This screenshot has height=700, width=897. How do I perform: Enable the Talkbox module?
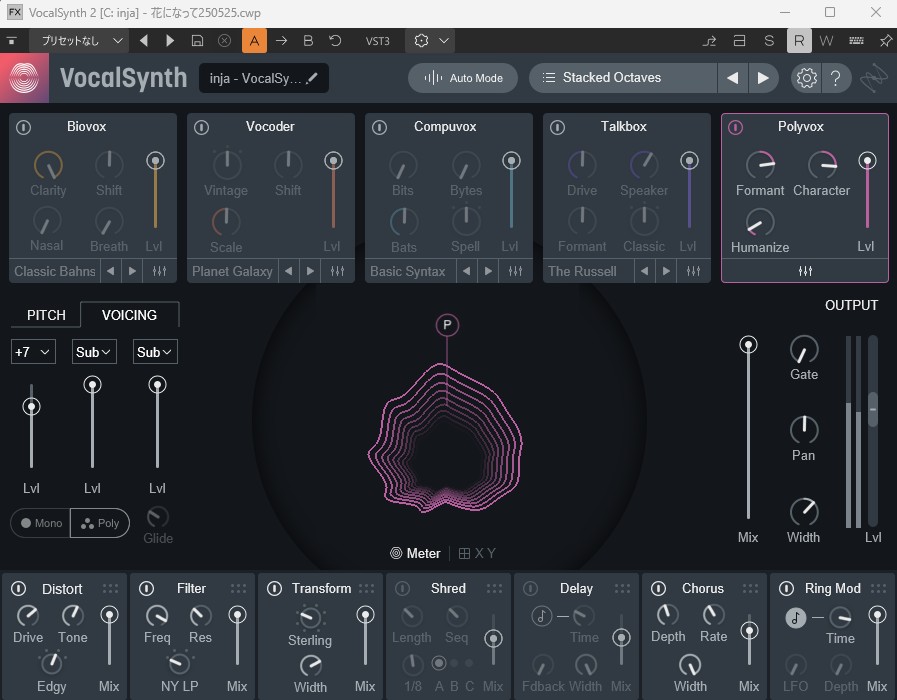557,127
